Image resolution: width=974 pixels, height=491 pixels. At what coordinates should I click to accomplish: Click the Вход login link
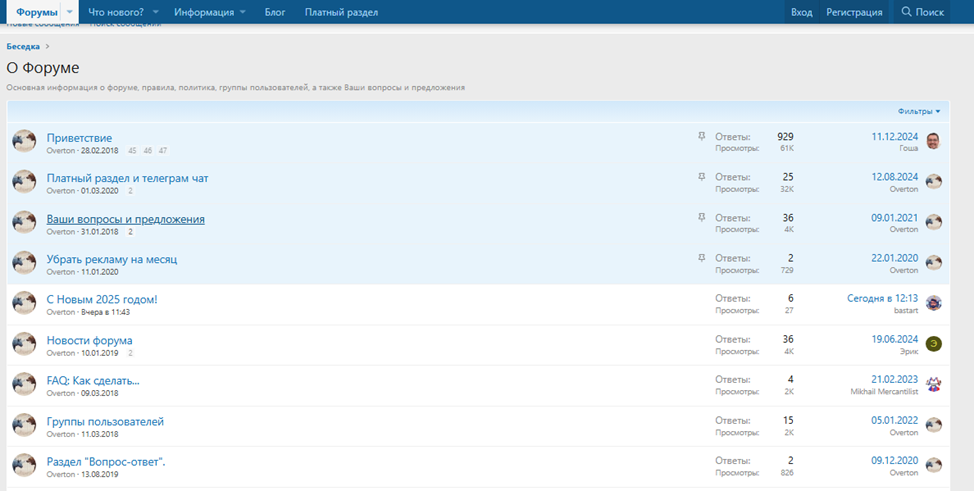coord(801,12)
